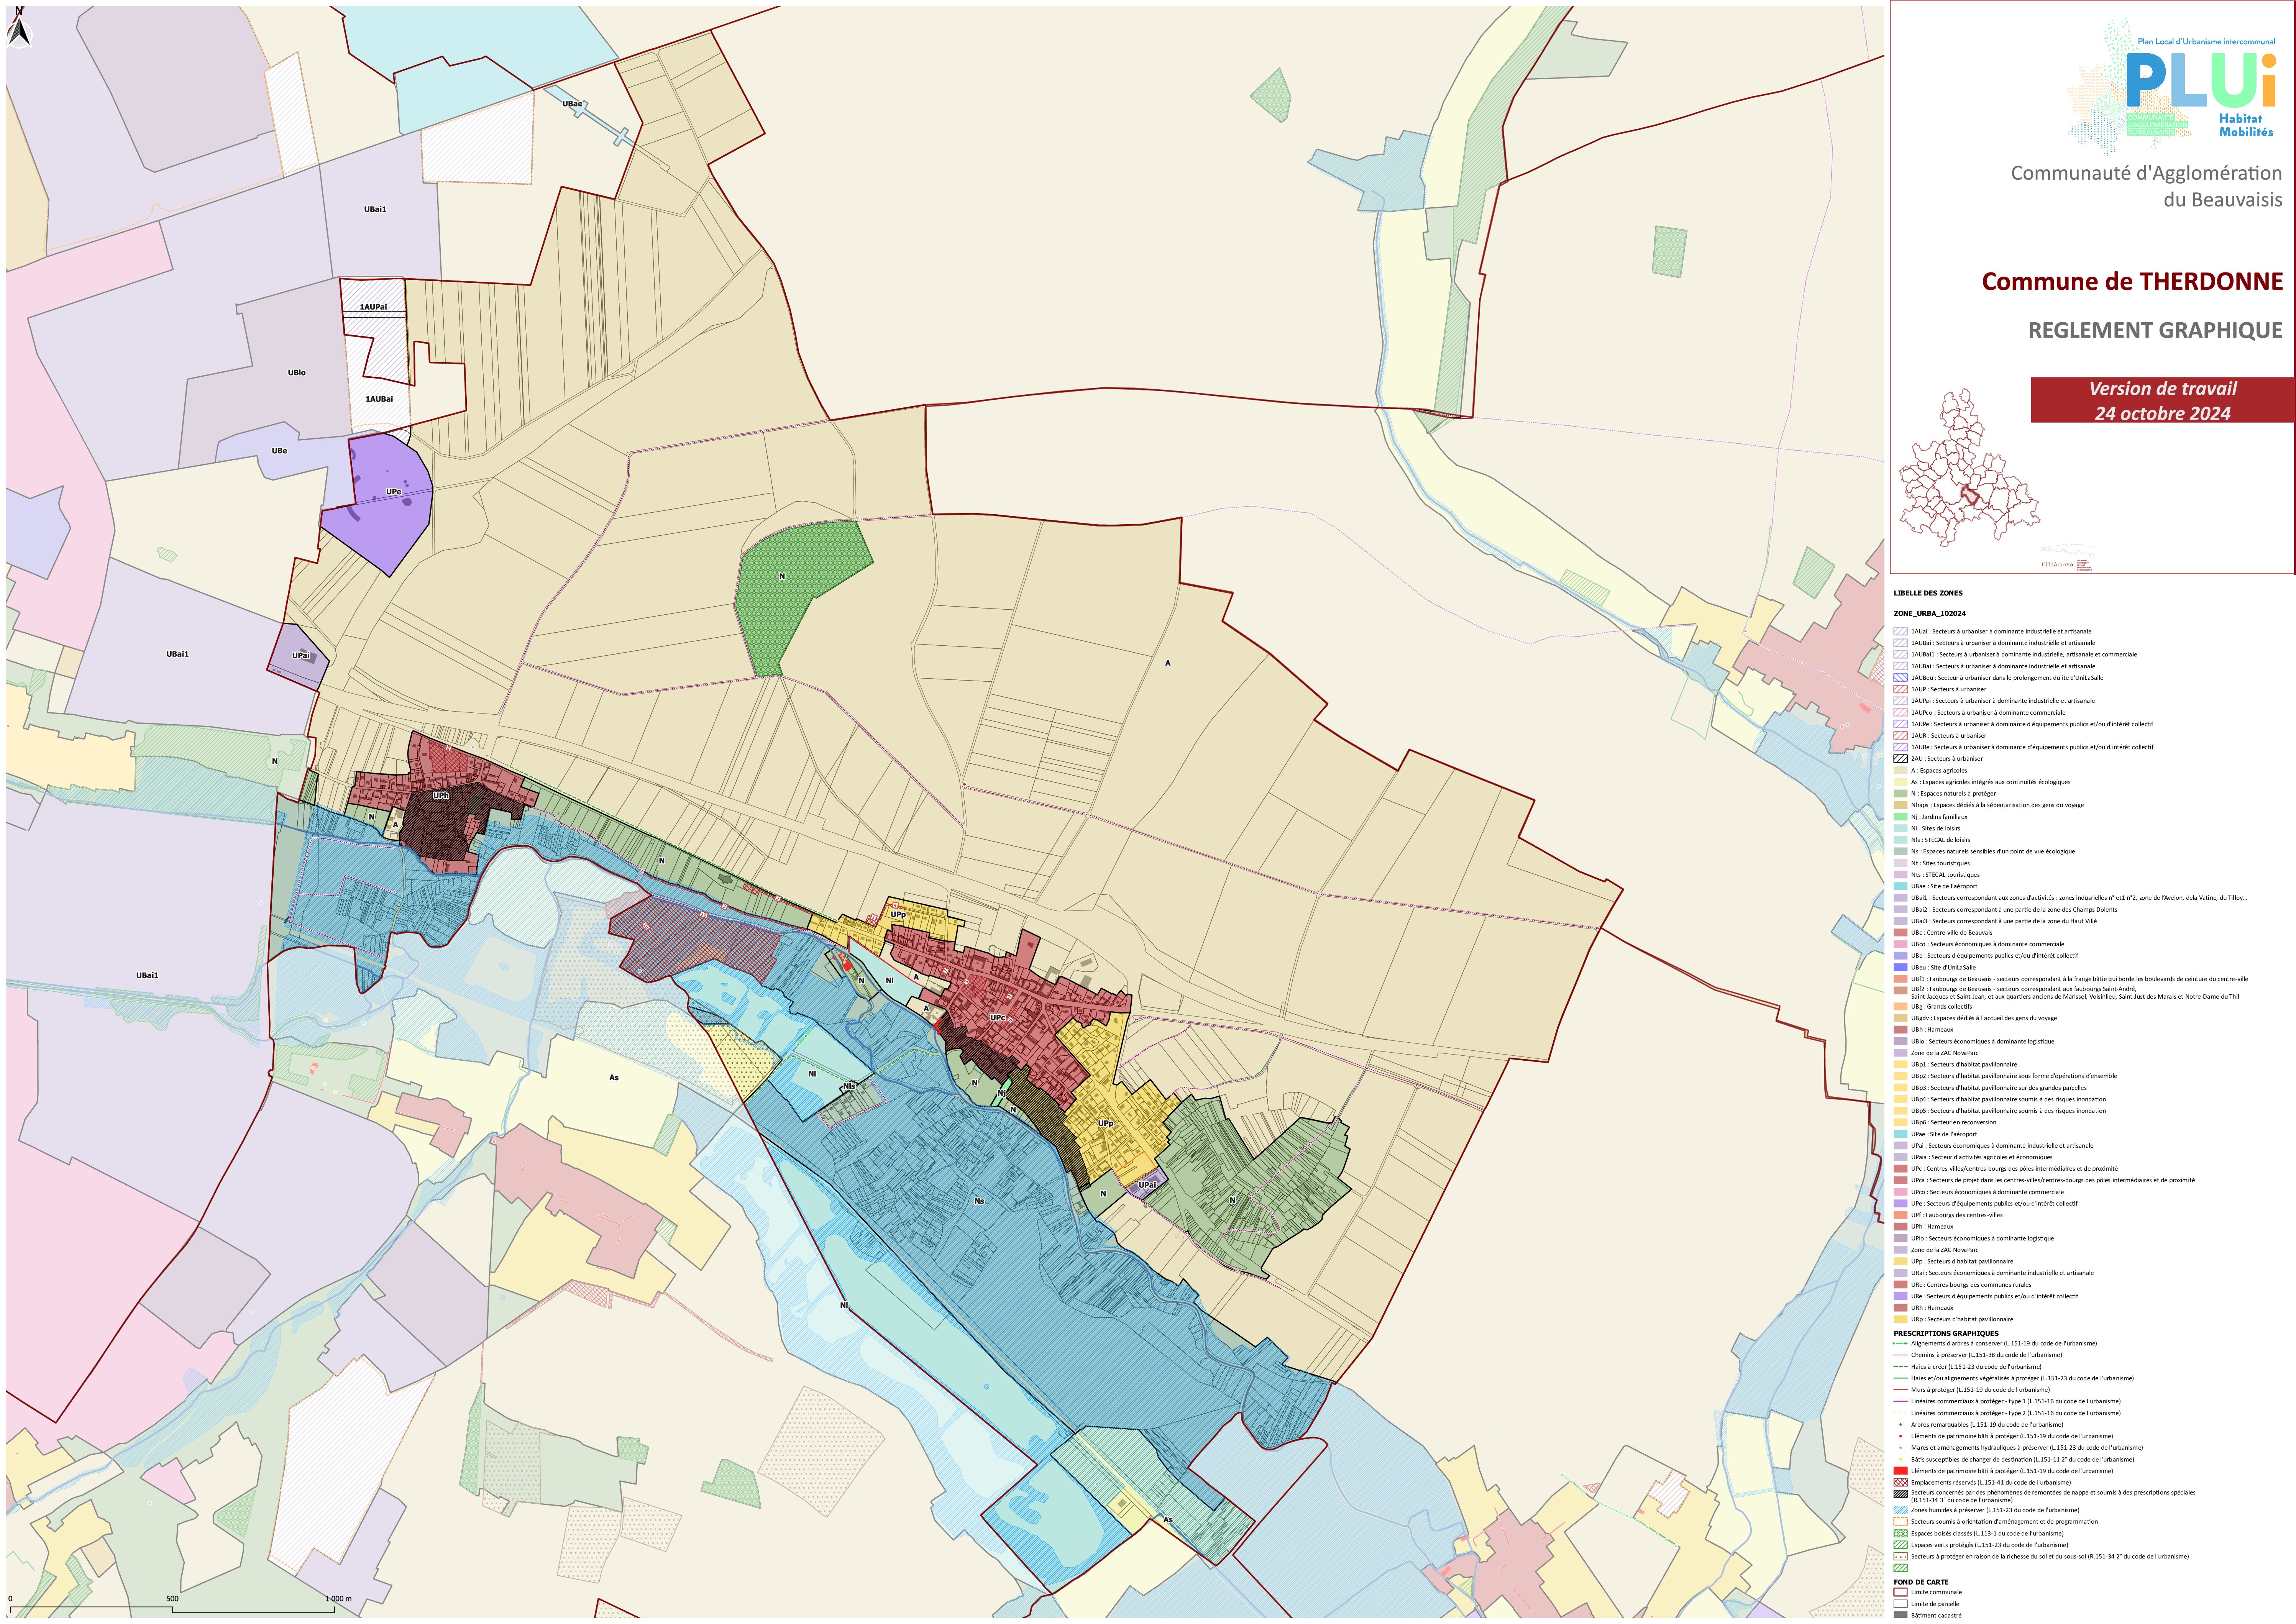Viewport: 2296px width, 1624px height.
Task: Click the 'UBg : Grands collectifs' orange swatch
Action: (1900, 1007)
